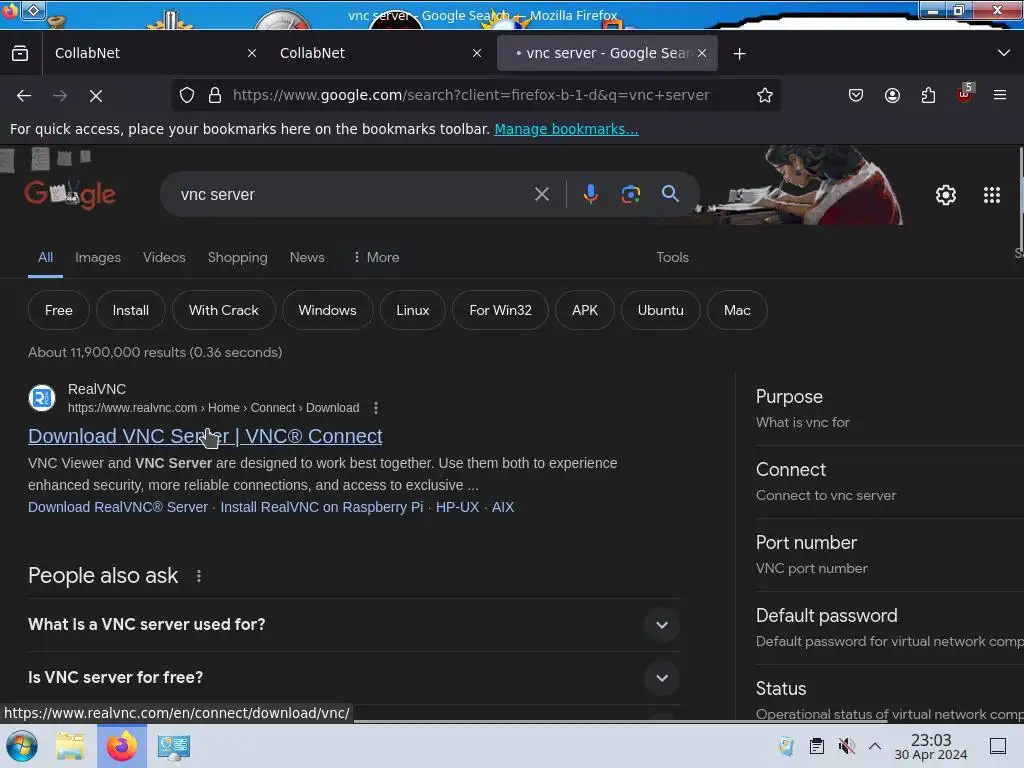This screenshot has height=768, width=1024.
Task: Open File Explorer from taskbar
Action: (x=70, y=746)
